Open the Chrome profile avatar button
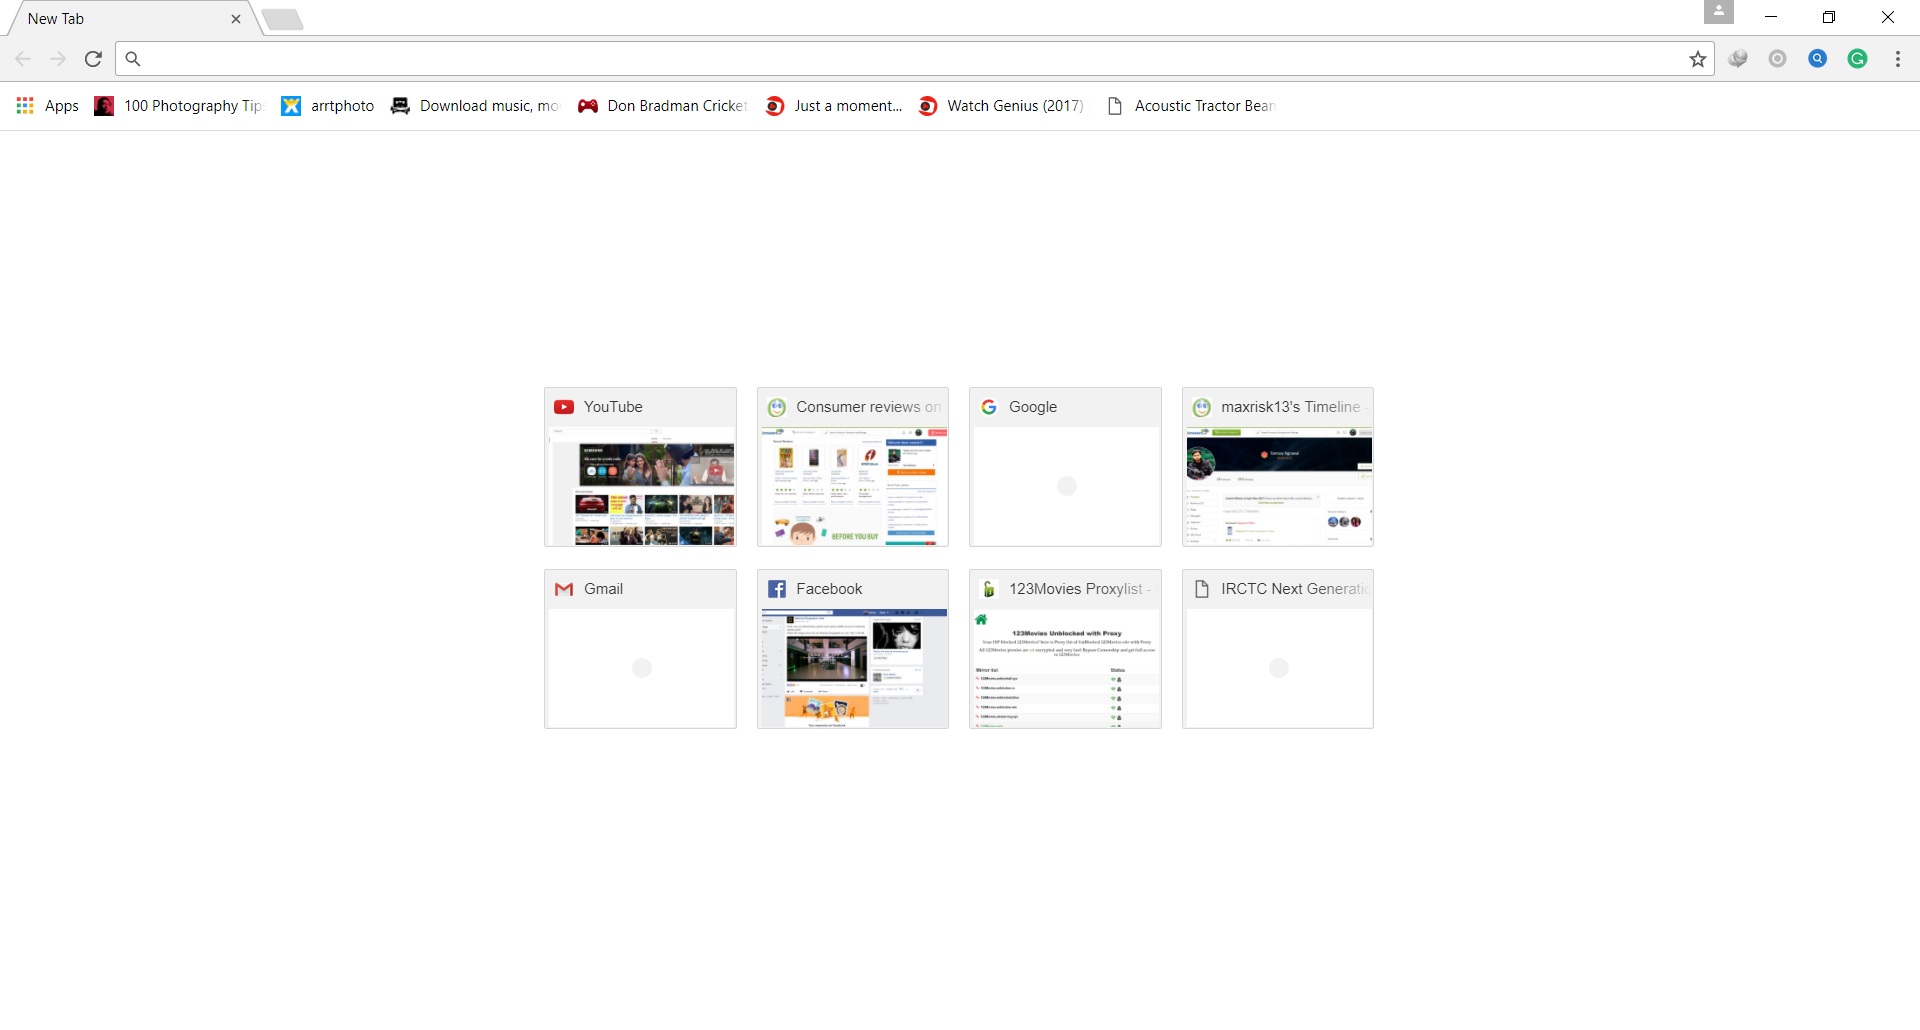 pos(1718,12)
